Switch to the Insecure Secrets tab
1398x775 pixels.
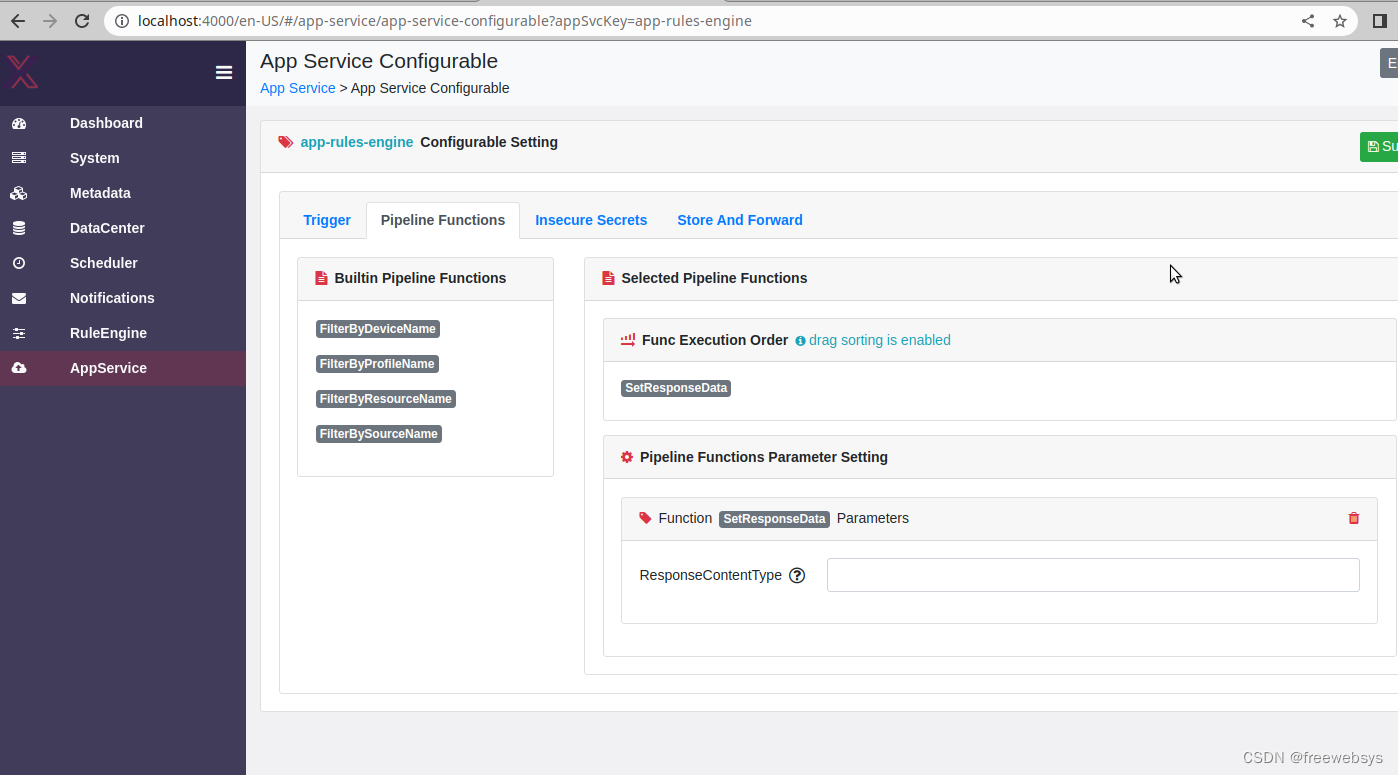pyautogui.click(x=591, y=220)
